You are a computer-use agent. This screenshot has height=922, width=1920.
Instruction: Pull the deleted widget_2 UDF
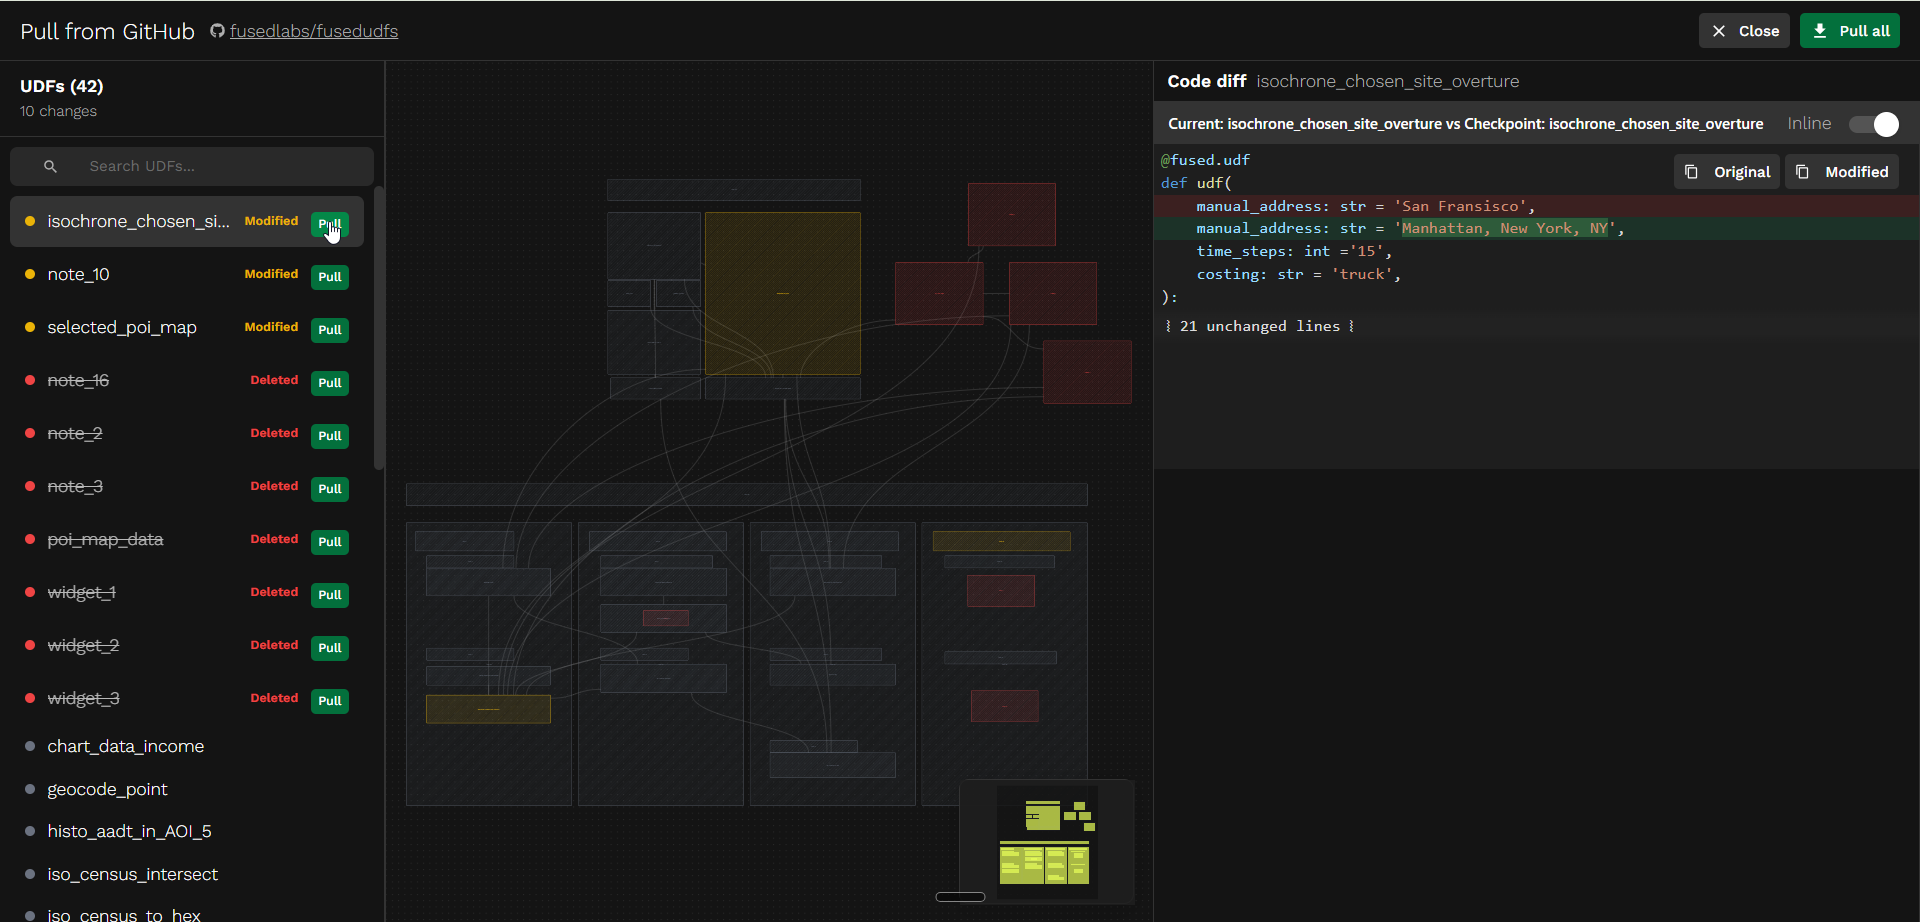(330, 648)
